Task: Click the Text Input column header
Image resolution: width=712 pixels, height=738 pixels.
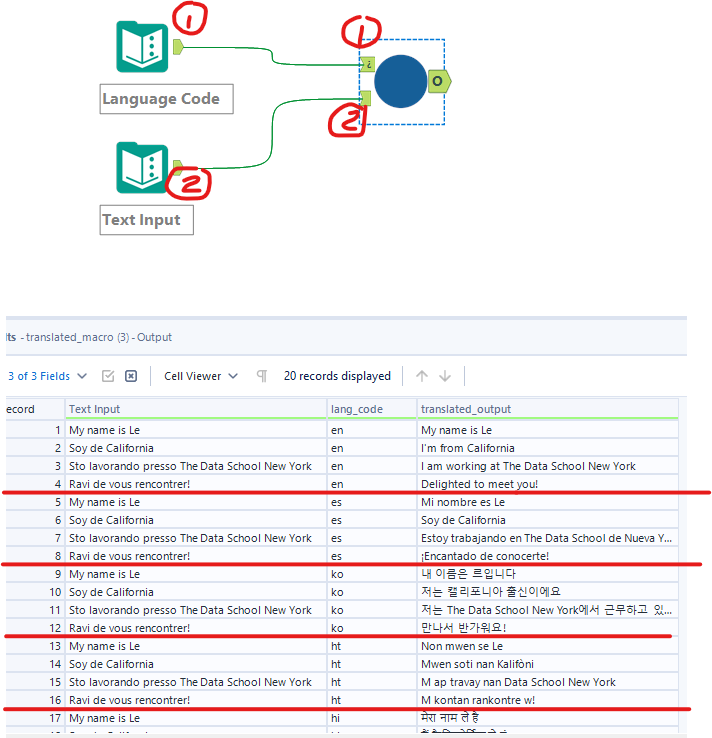Action: tap(196, 409)
